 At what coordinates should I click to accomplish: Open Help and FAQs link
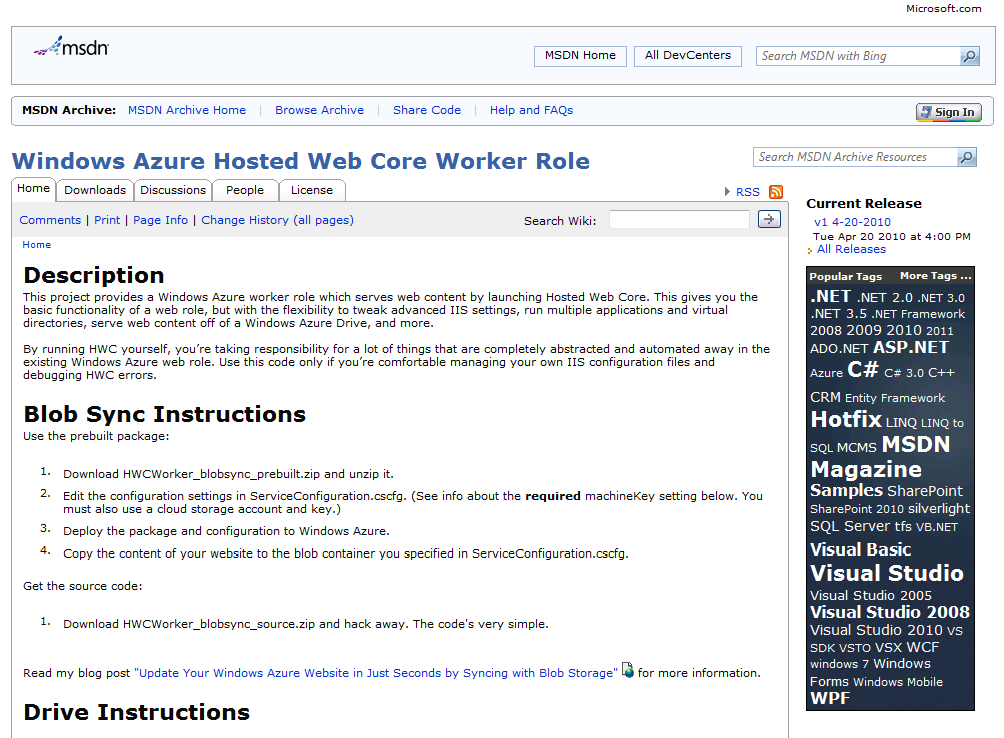[531, 110]
